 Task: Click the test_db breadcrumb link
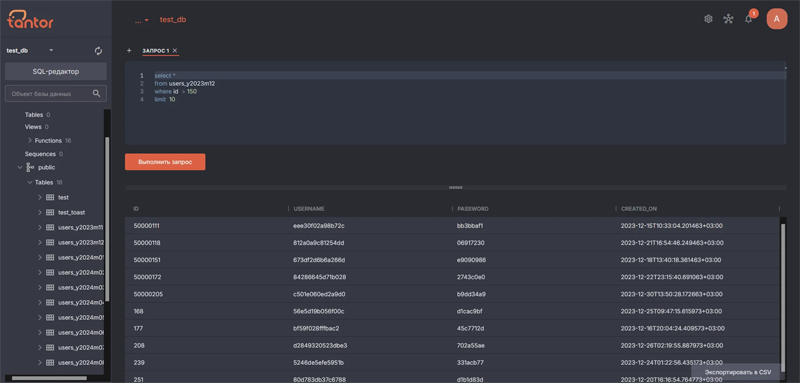pyautogui.click(x=173, y=20)
